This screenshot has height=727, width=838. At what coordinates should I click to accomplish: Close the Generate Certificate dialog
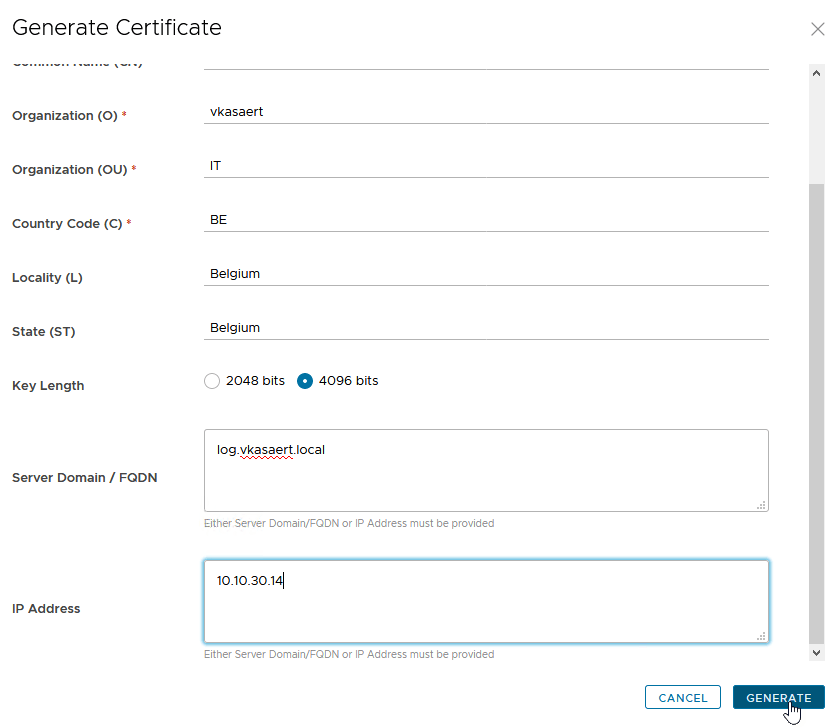point(817,29)
